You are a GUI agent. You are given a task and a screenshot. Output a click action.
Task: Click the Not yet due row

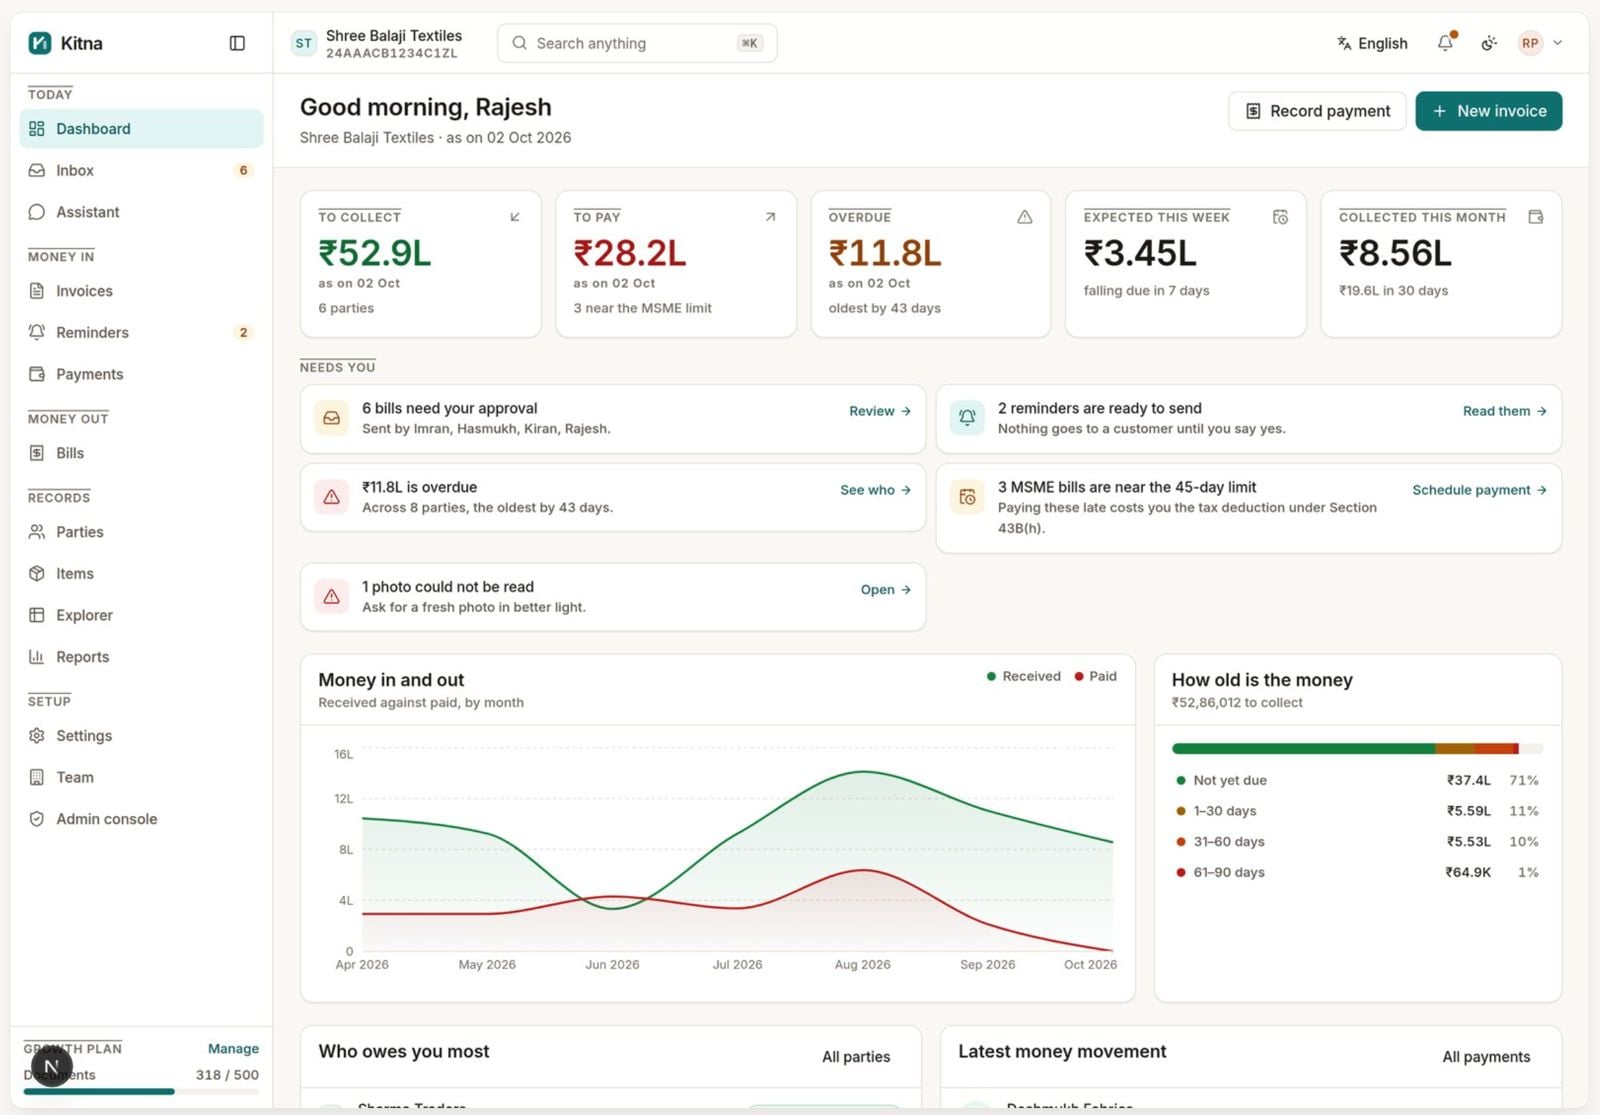pos(1357,781)
